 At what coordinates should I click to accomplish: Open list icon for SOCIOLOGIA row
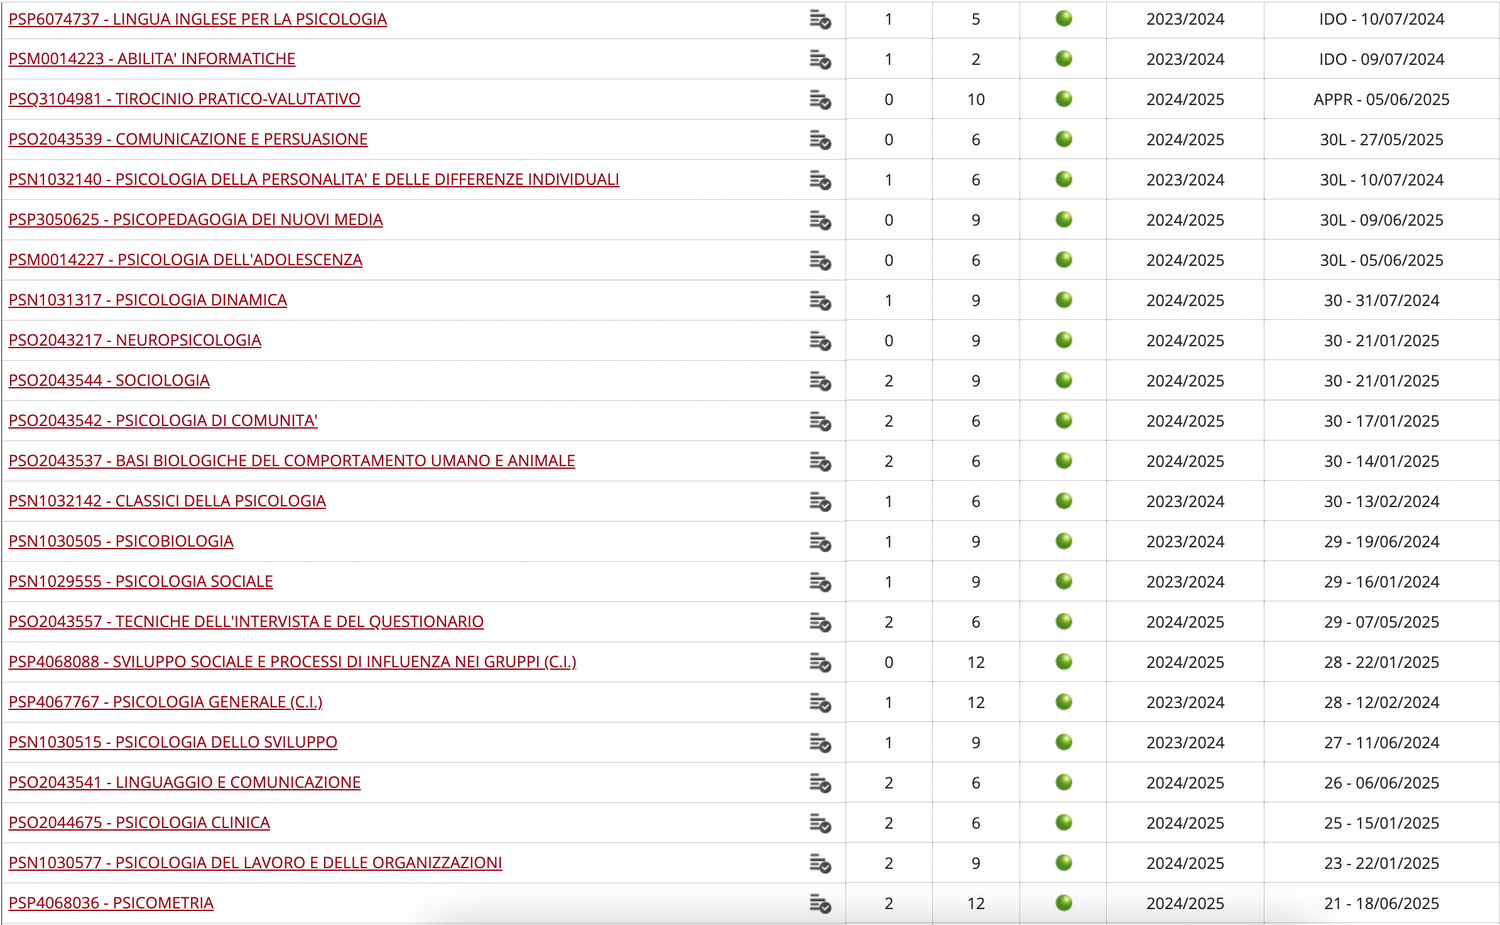pos(820,381)
